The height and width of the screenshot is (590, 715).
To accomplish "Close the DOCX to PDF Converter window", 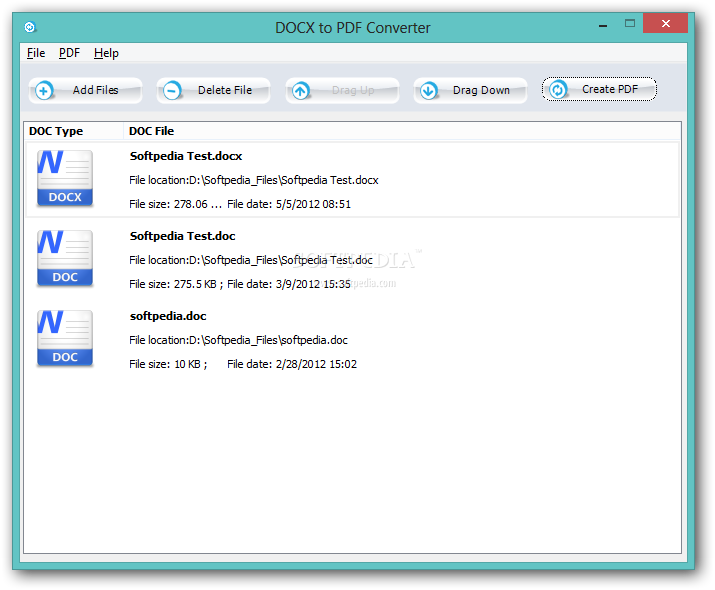I will point(665,23).
